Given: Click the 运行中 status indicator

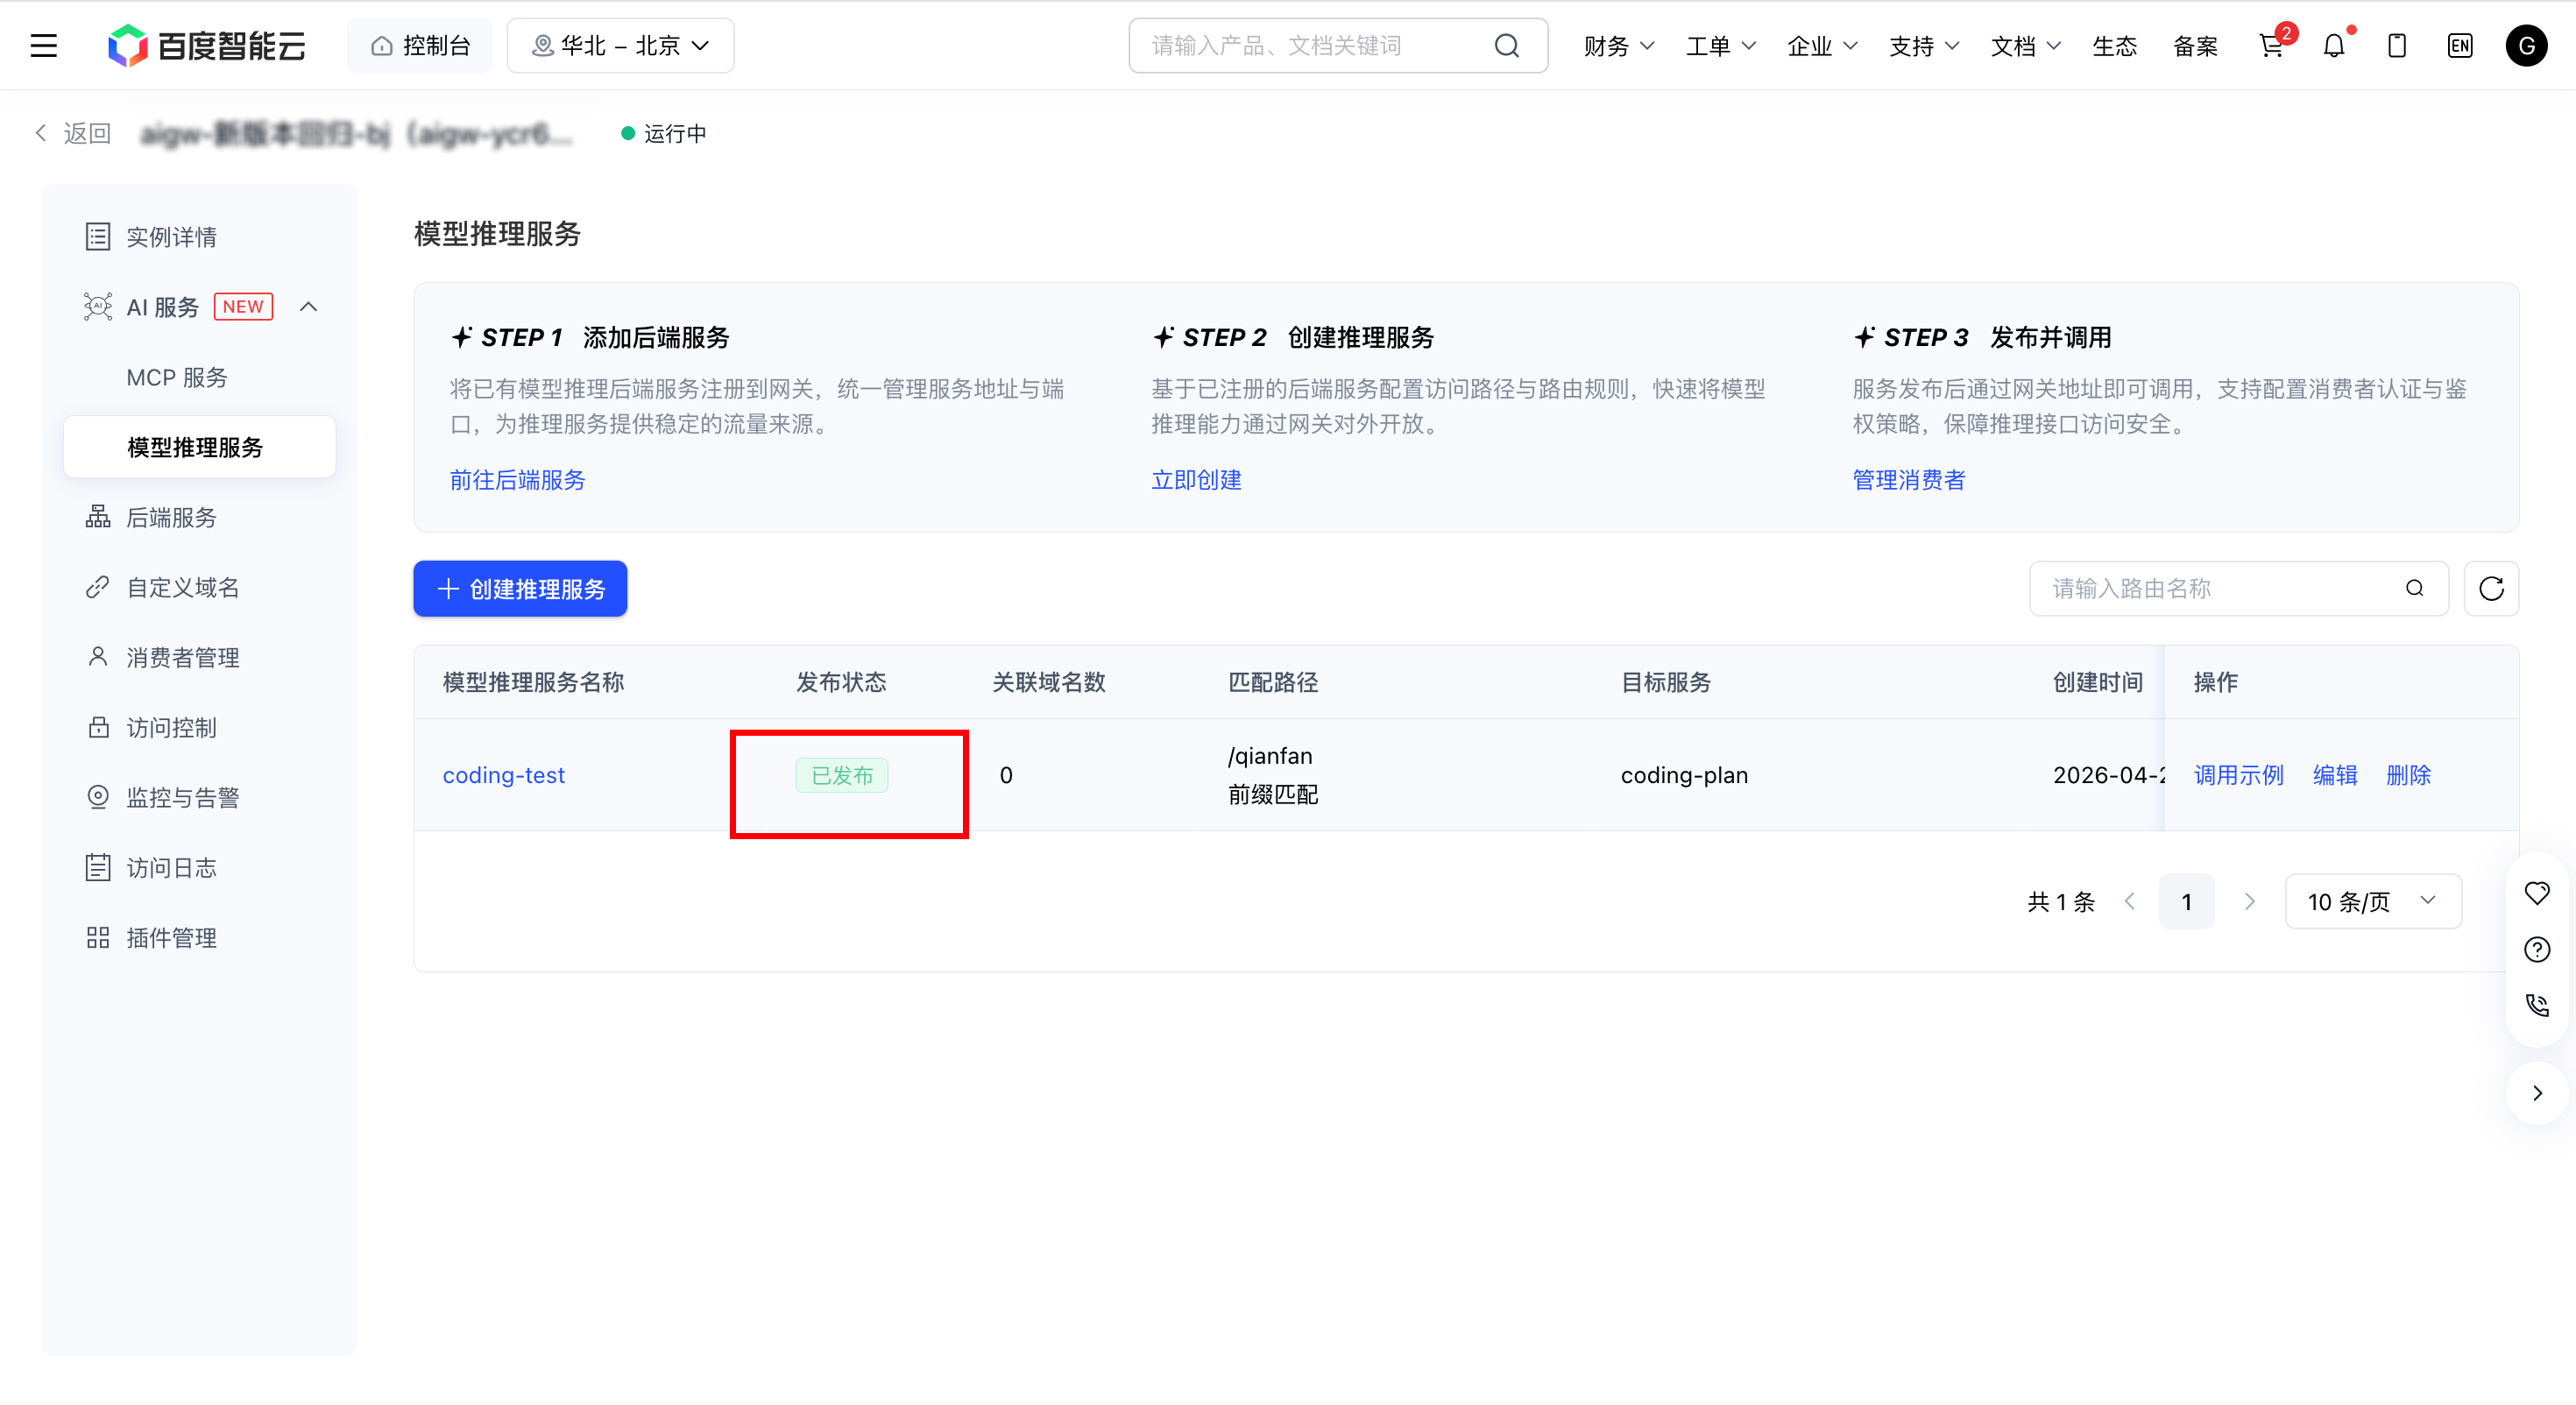Looking at the screenshot, I should pos(664,133).
